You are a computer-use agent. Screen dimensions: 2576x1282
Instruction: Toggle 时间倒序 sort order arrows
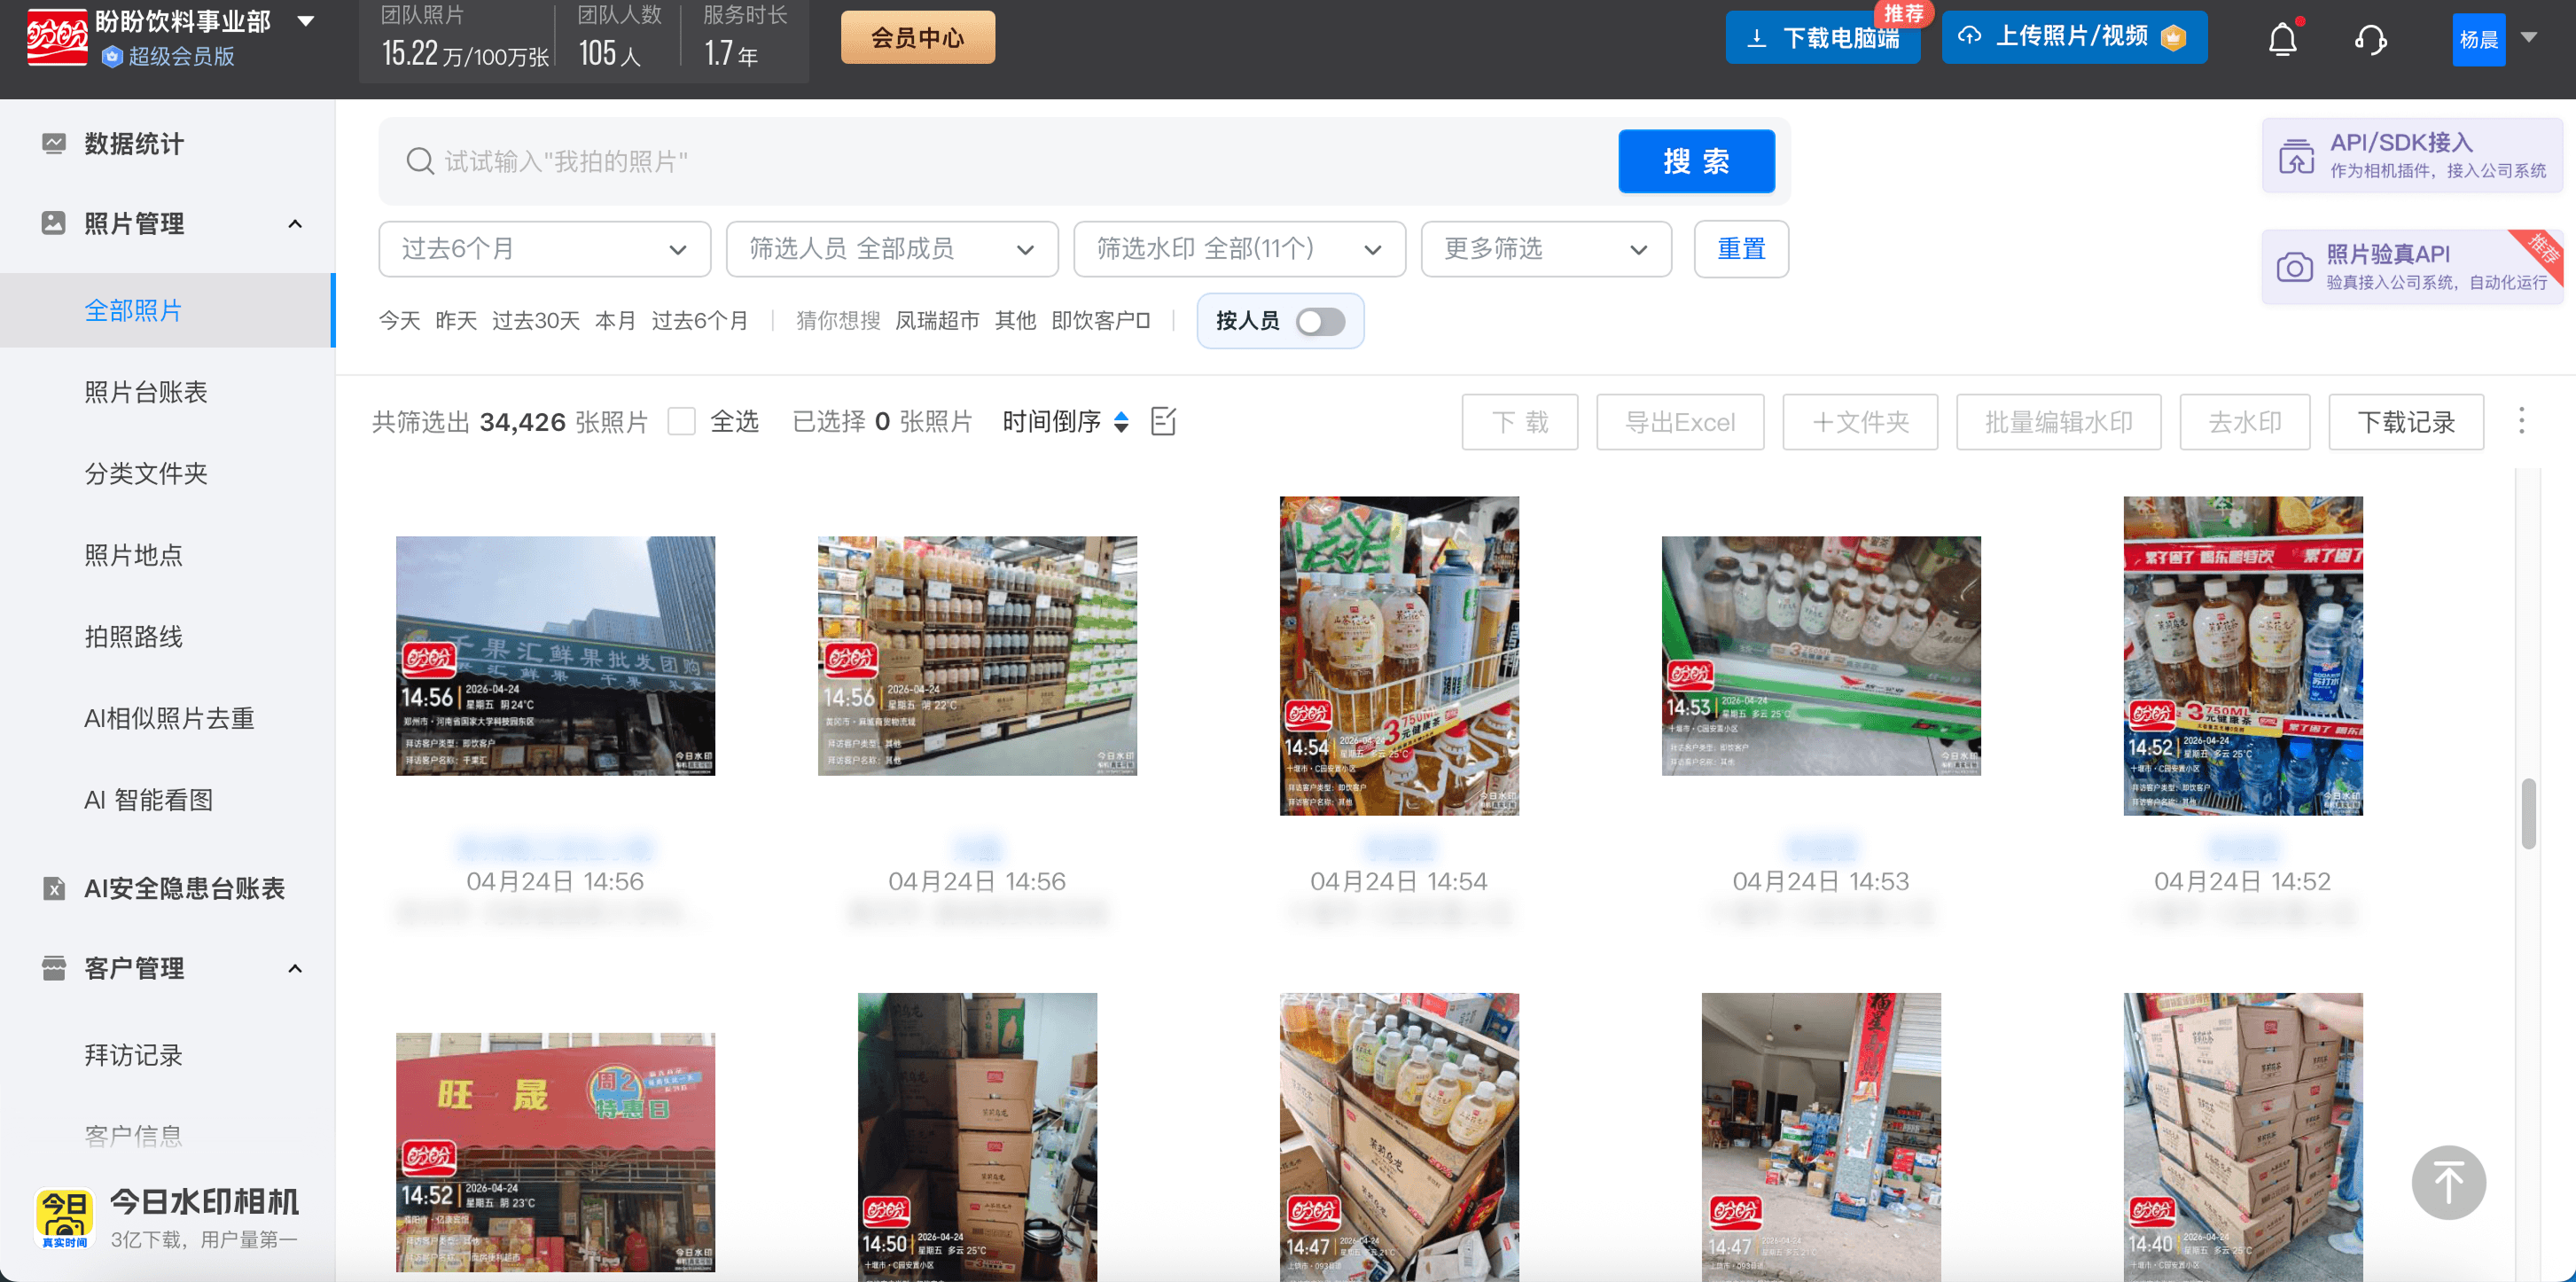1121,421
